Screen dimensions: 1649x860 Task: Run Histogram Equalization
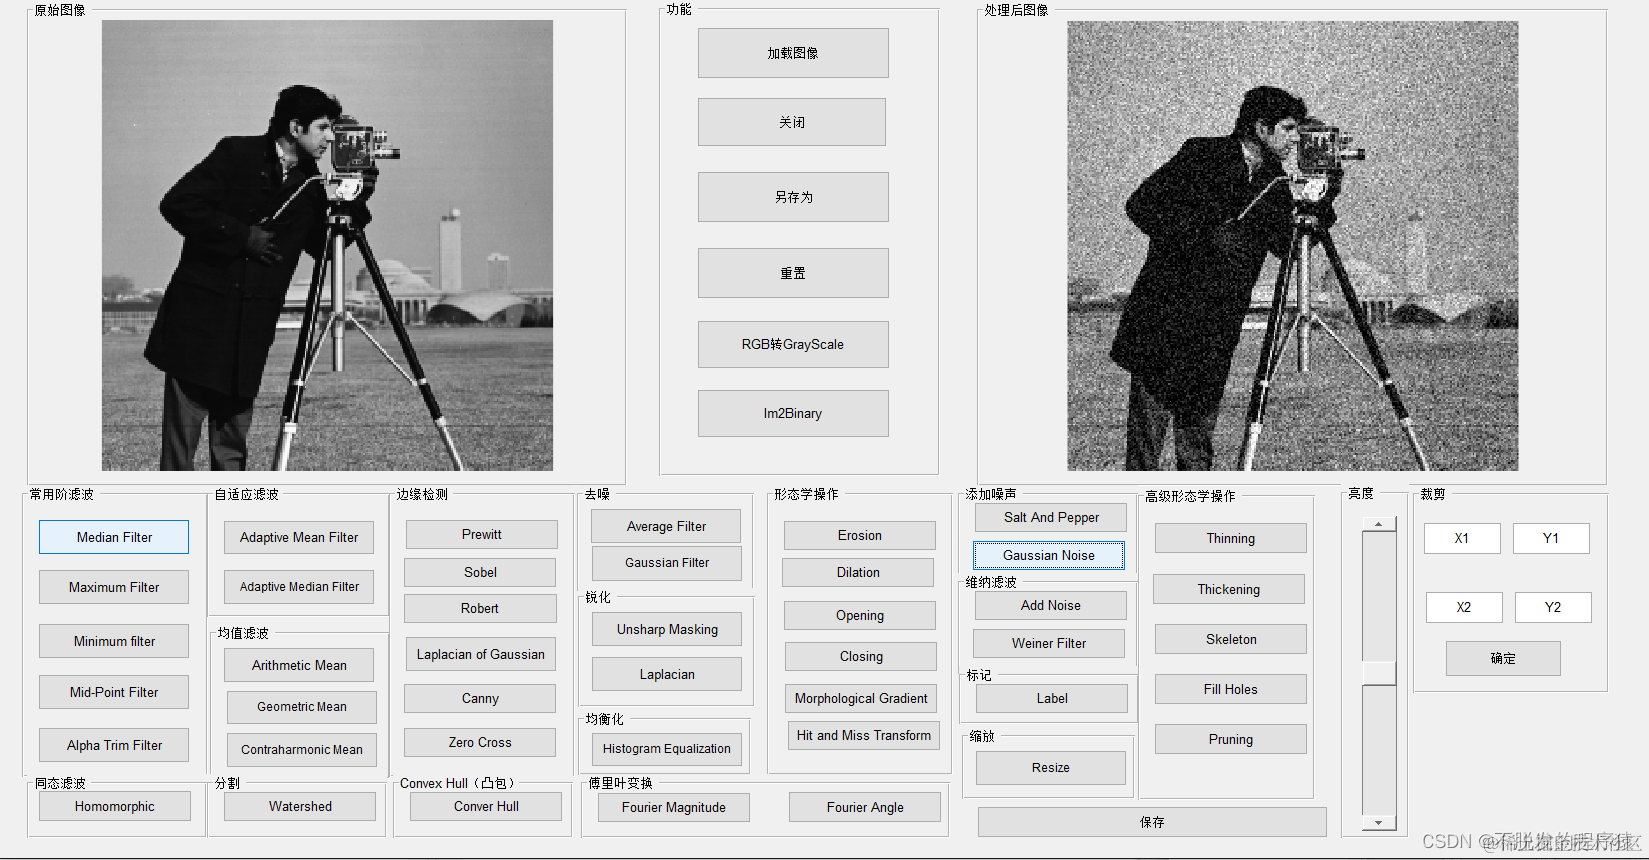pyautogui.click(x=667, y=748)
